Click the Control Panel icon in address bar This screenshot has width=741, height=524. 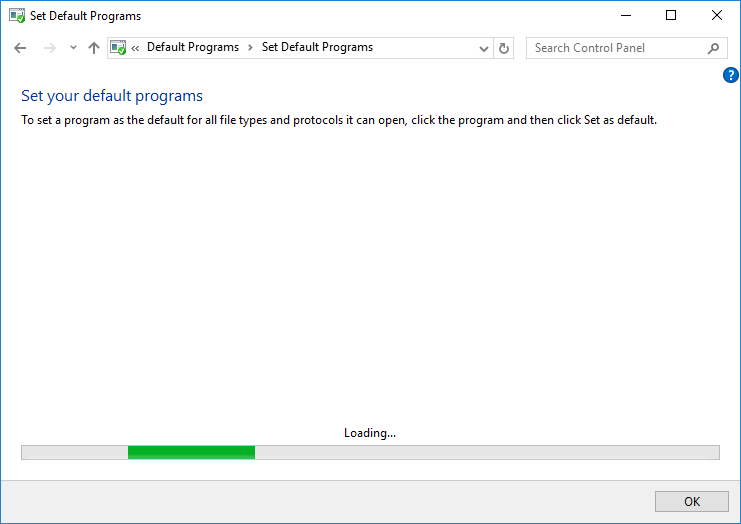coord(118,48)
